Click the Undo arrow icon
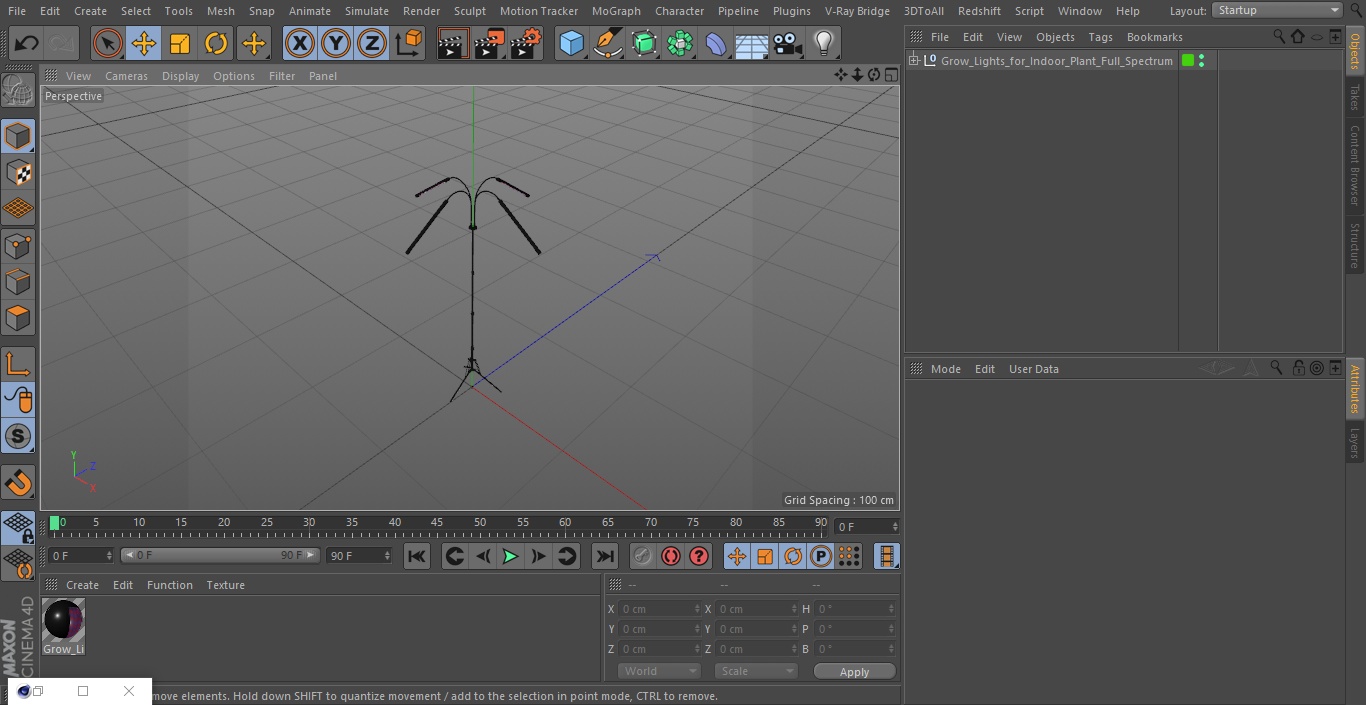Image resolution: width=1366 pixels, height=705 pixels. (27, 43)
